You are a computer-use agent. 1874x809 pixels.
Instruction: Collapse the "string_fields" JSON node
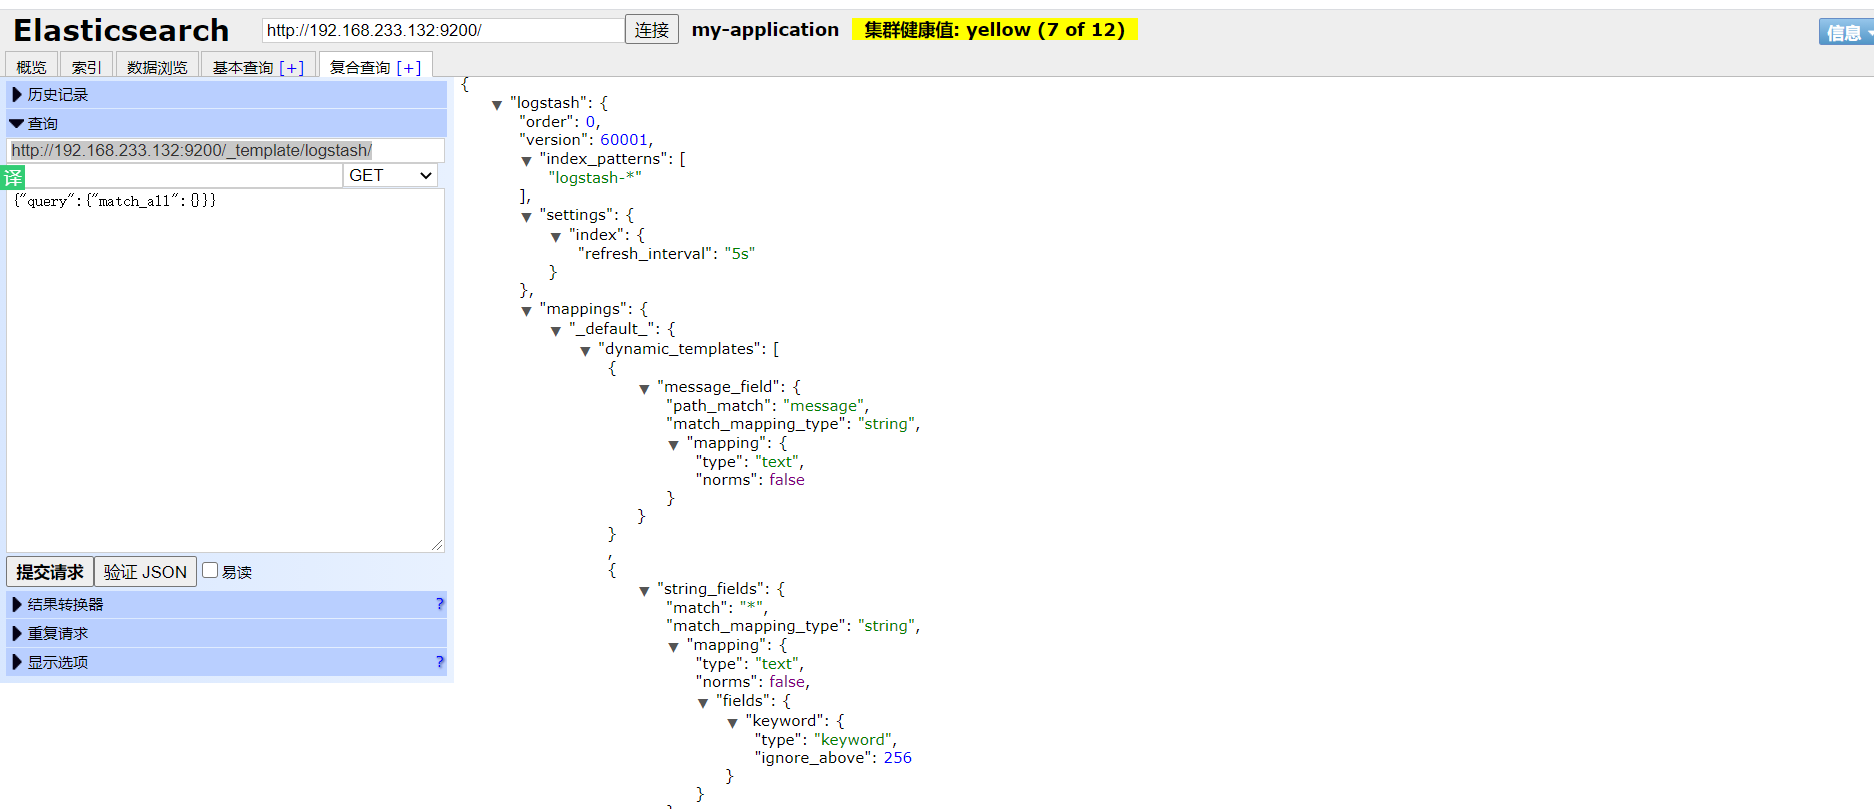click(644, 591)
